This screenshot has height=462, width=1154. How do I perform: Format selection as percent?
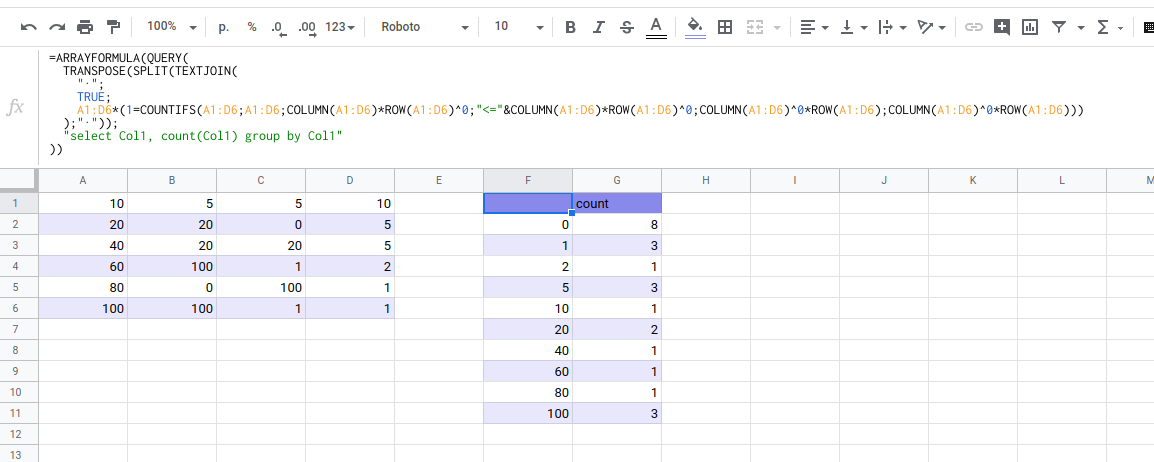tap(252, 27)
